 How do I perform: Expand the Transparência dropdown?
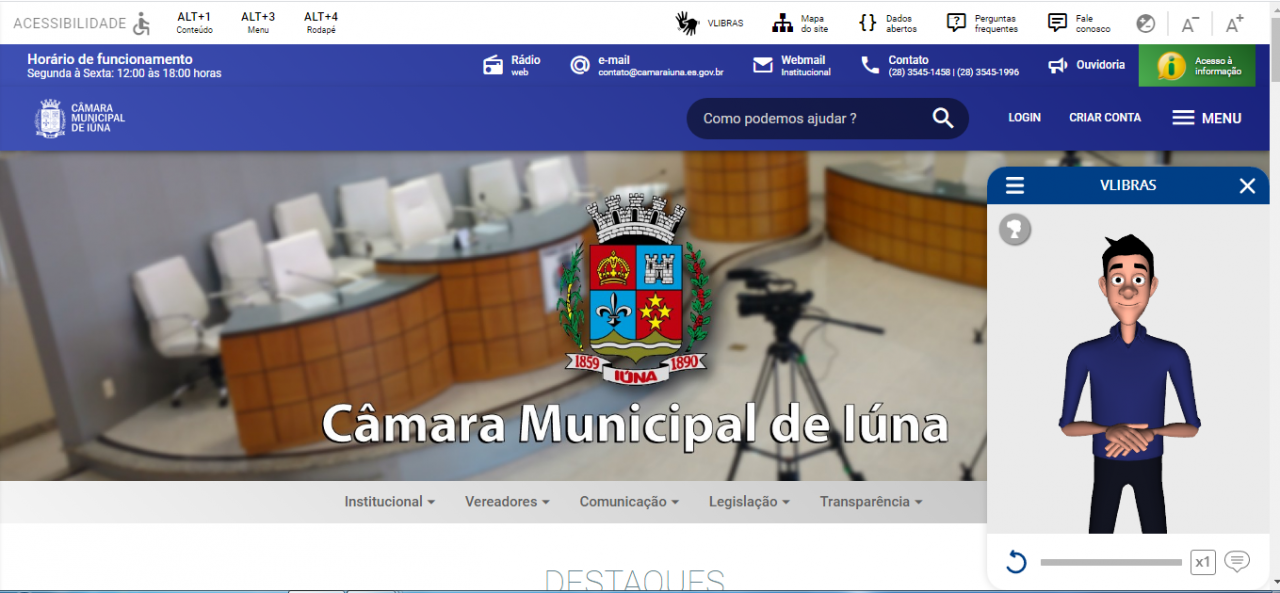tap(870, 502)
